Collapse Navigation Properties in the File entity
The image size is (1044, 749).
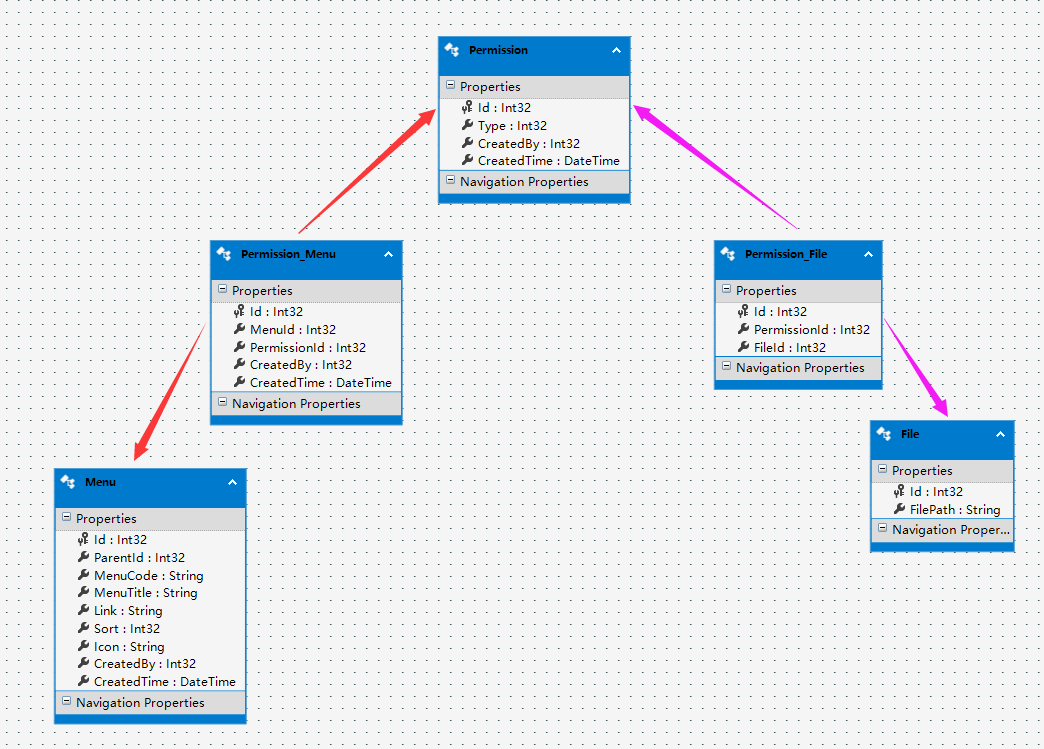[882, 528]
